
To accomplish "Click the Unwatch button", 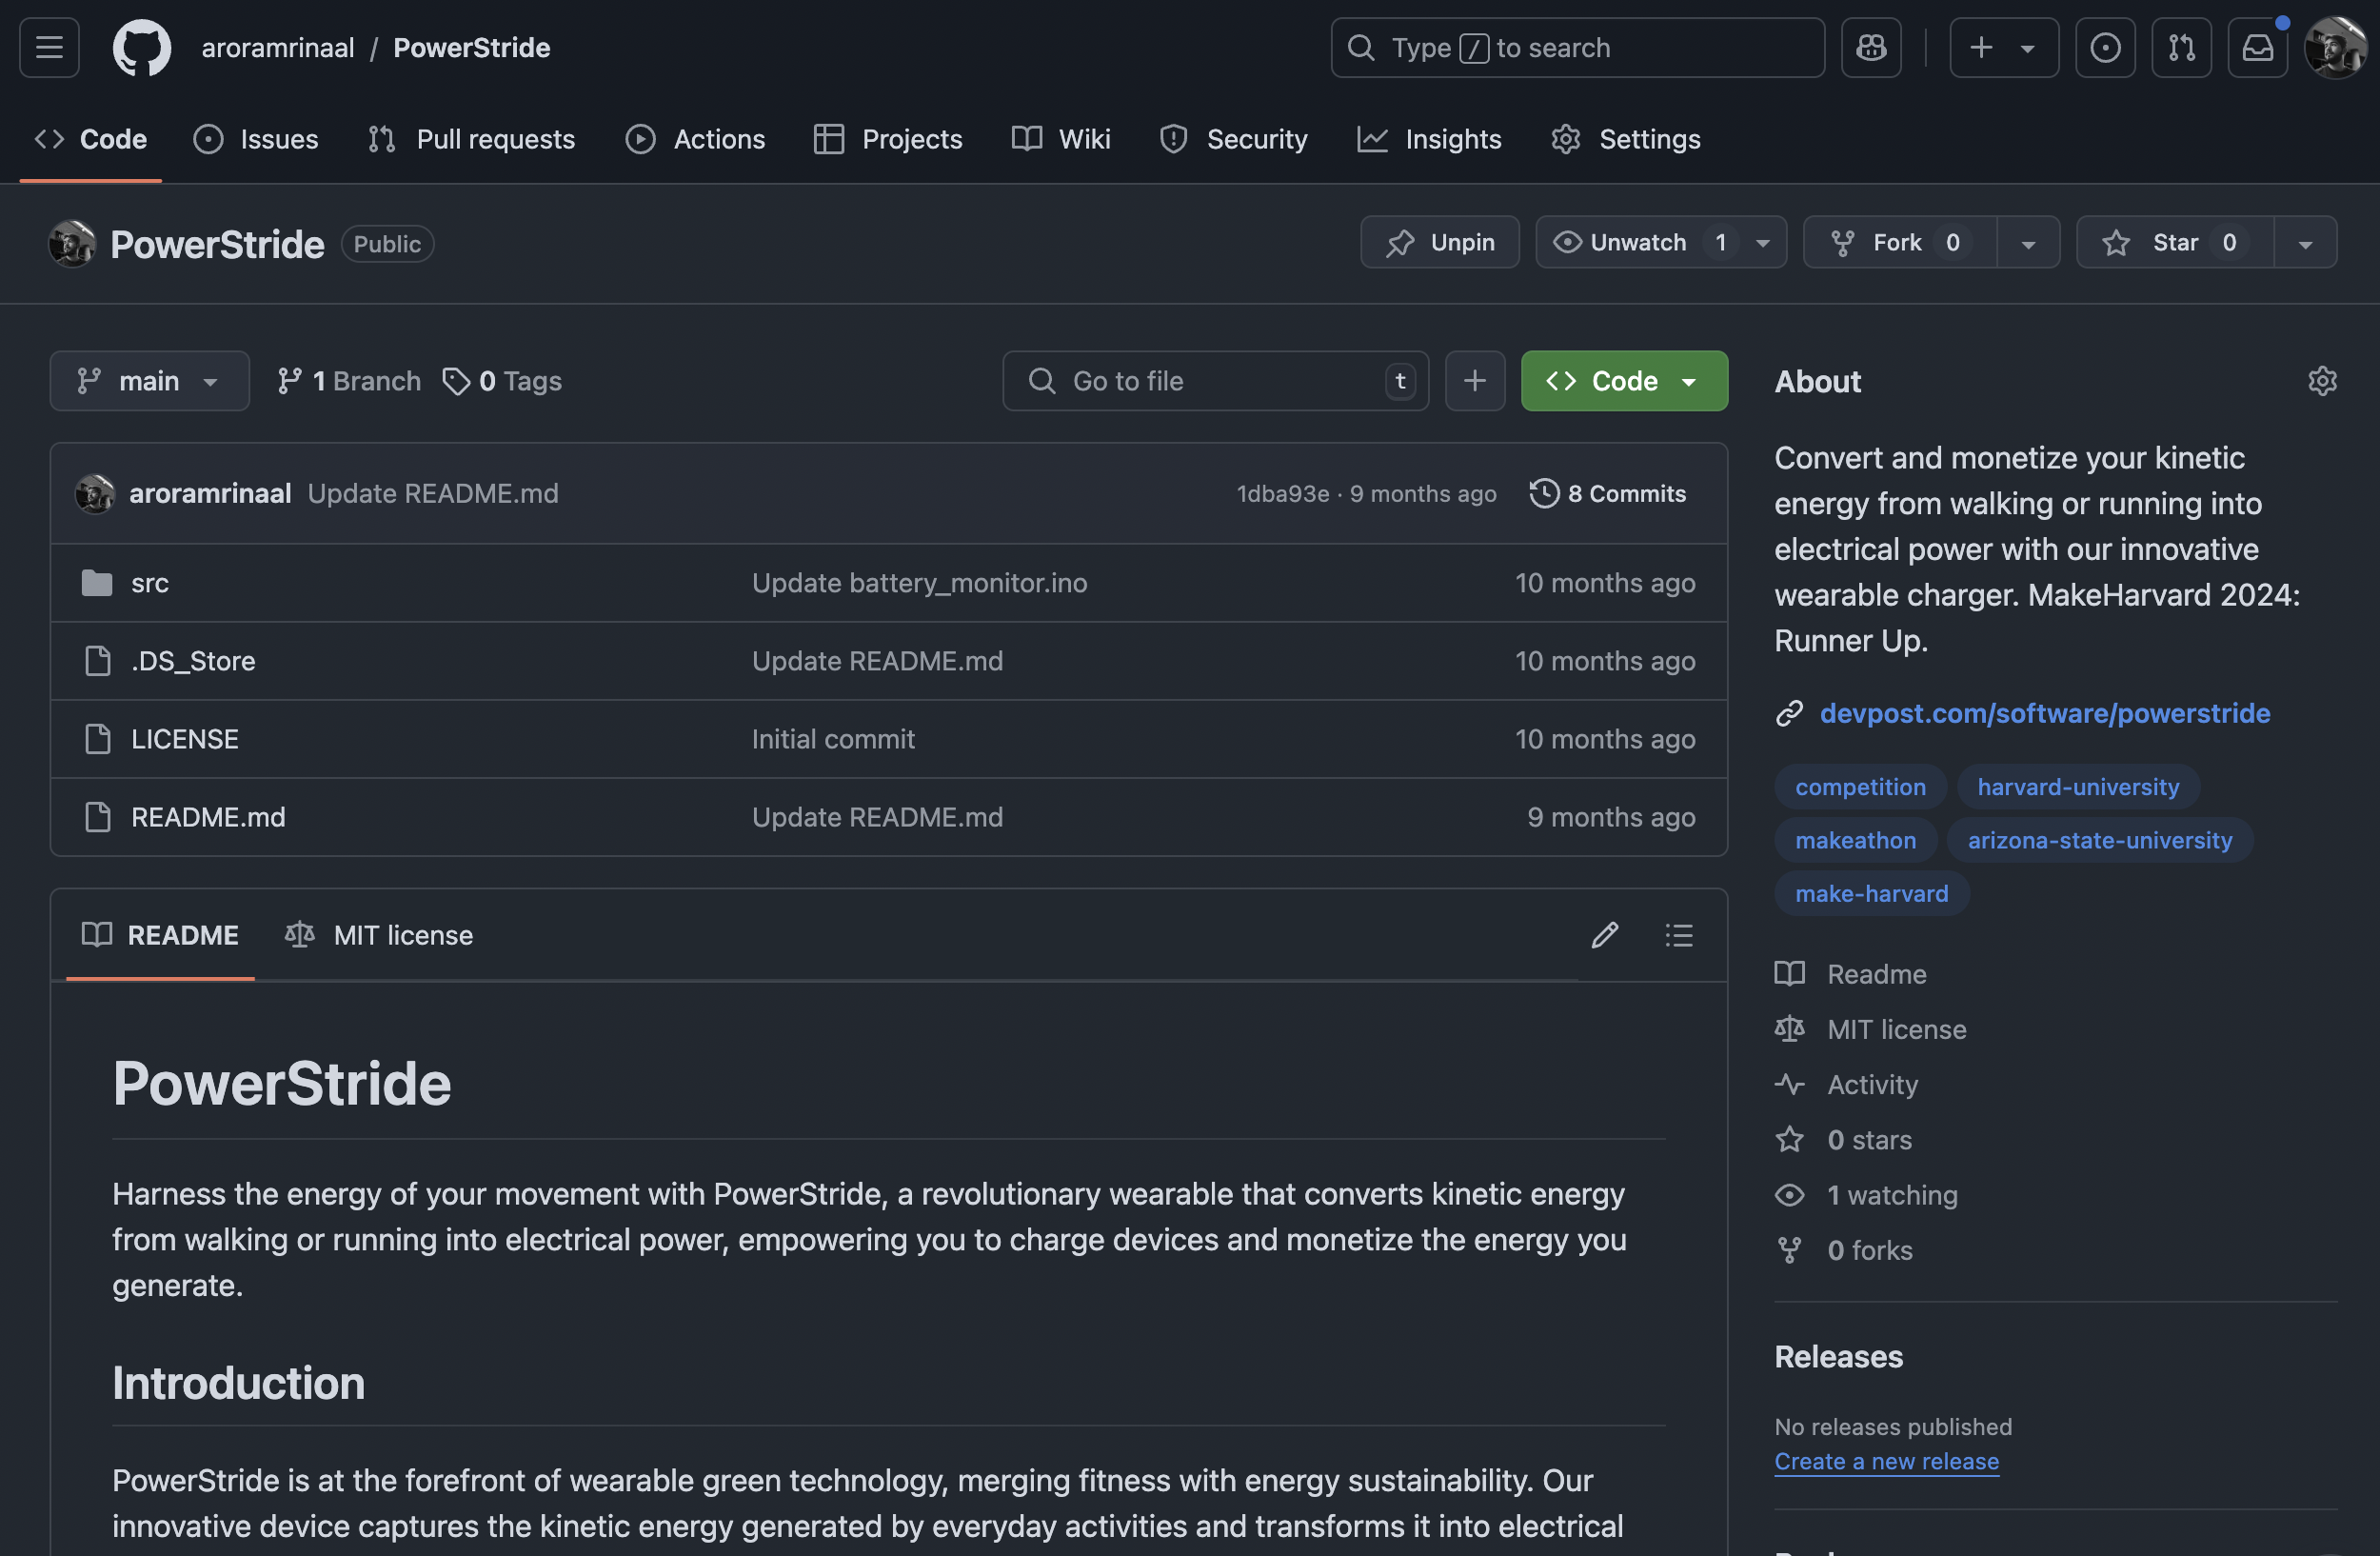I will pos(1639,242).
